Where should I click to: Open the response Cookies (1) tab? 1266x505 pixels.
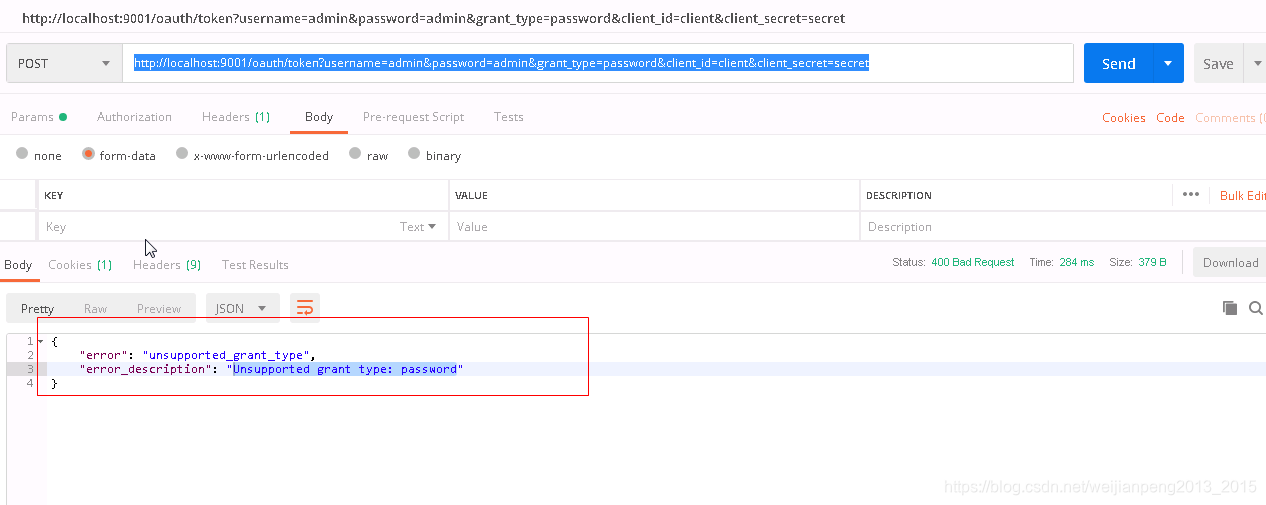click(x=80, y=265)
